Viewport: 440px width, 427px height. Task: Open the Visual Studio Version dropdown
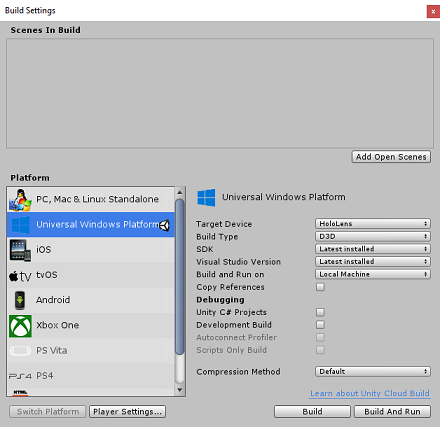373,261
